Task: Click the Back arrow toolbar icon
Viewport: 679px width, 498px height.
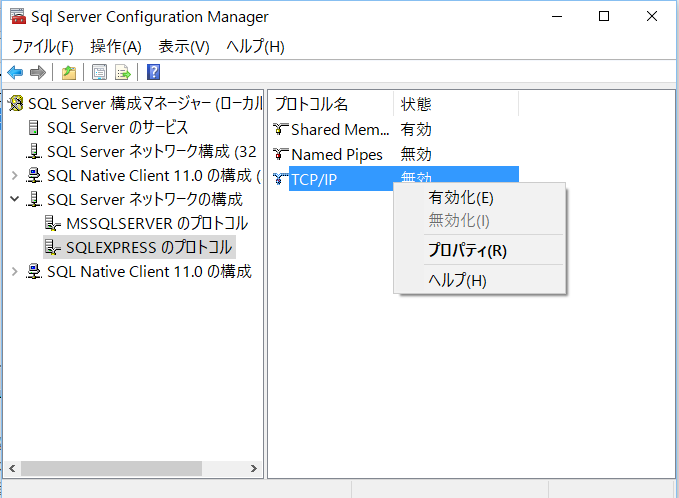Action: coord(15,72)
